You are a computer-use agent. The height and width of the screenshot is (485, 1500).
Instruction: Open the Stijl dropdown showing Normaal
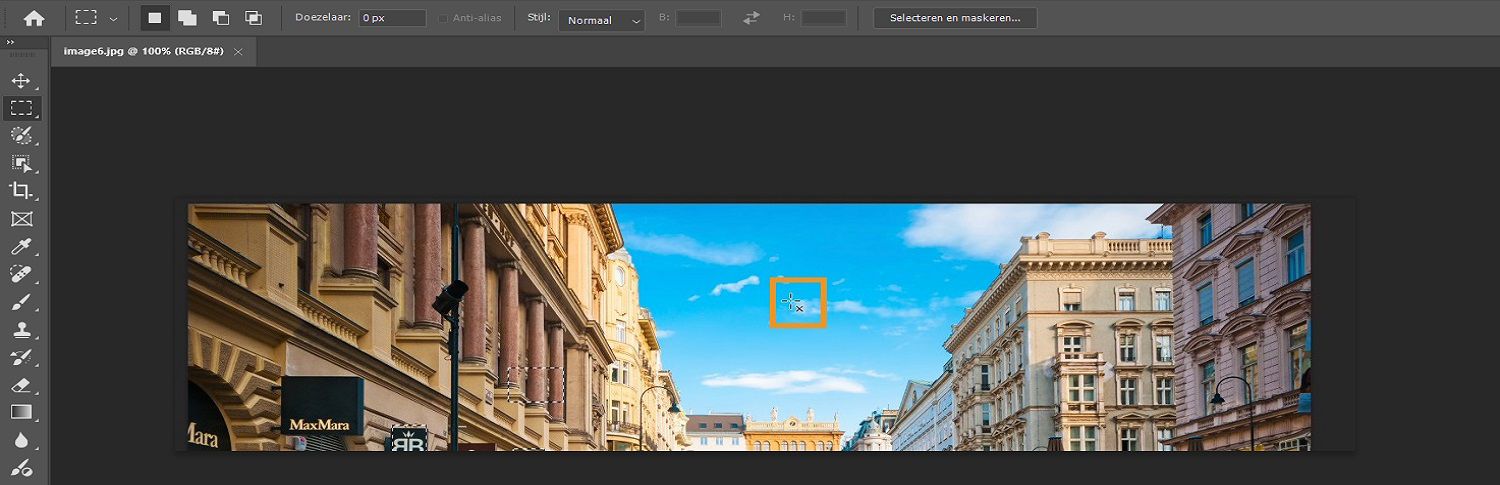point(601,19)
